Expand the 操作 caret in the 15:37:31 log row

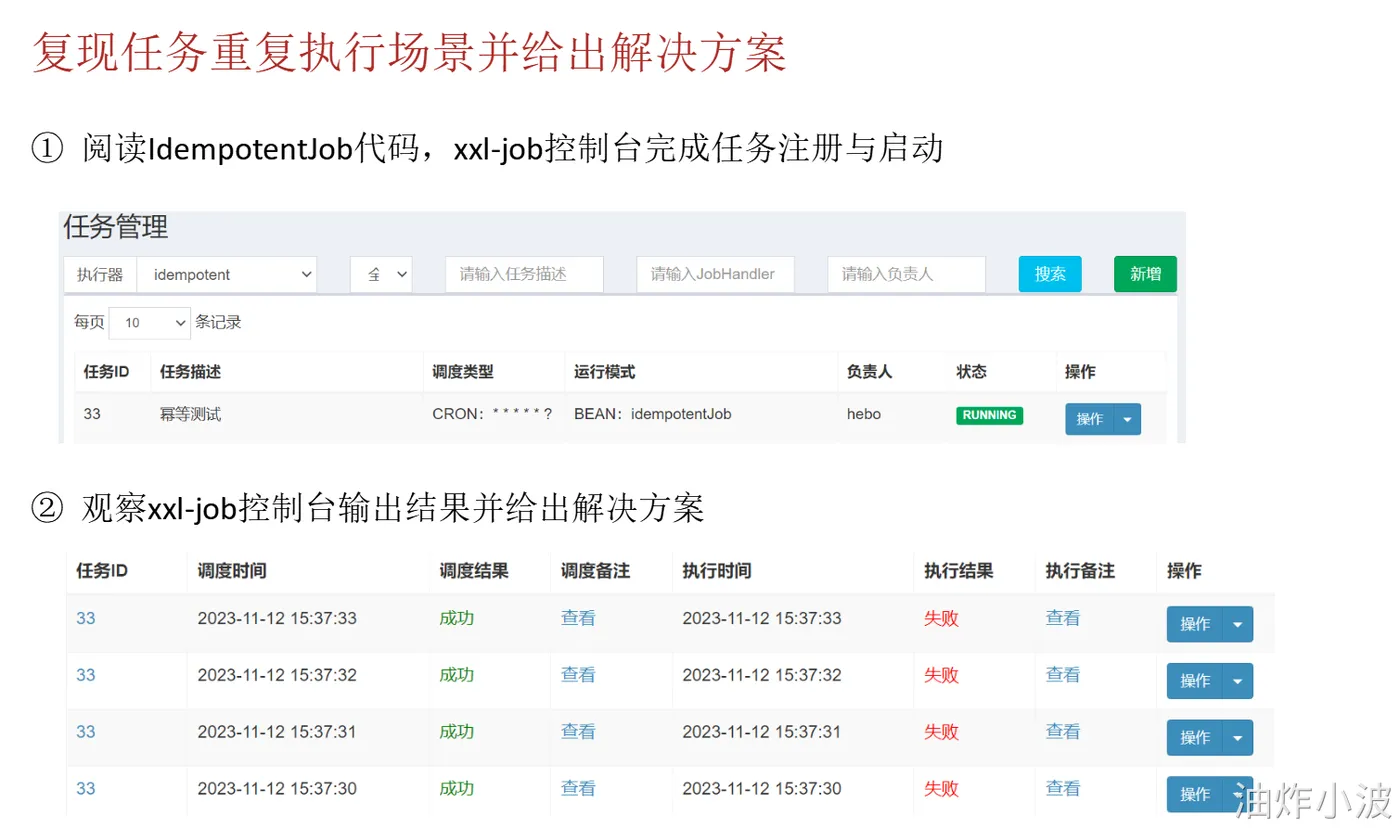pos(1238,738)
